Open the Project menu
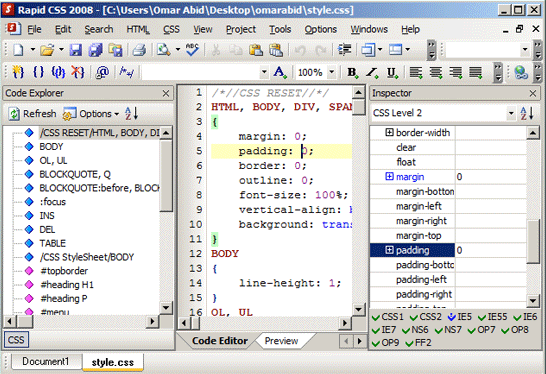 tap(241, 29)
